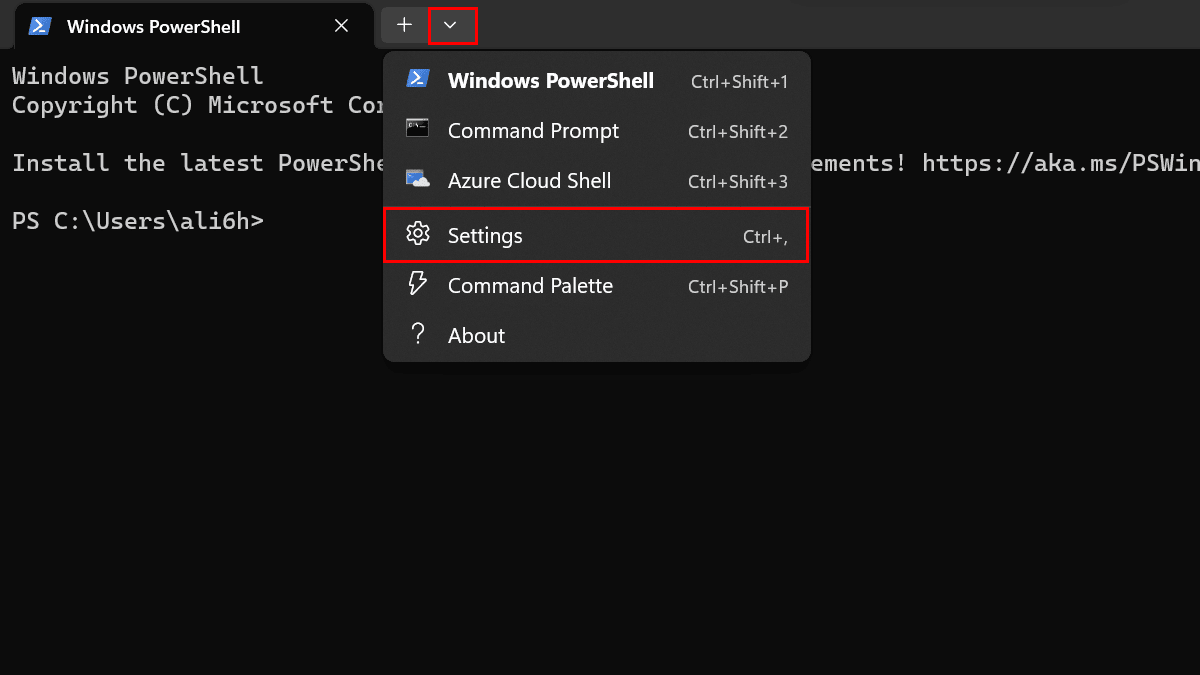This screenshot has height=675, width=1200.
Task: Open the Command Palette menu entry
Action: point(530,286)
